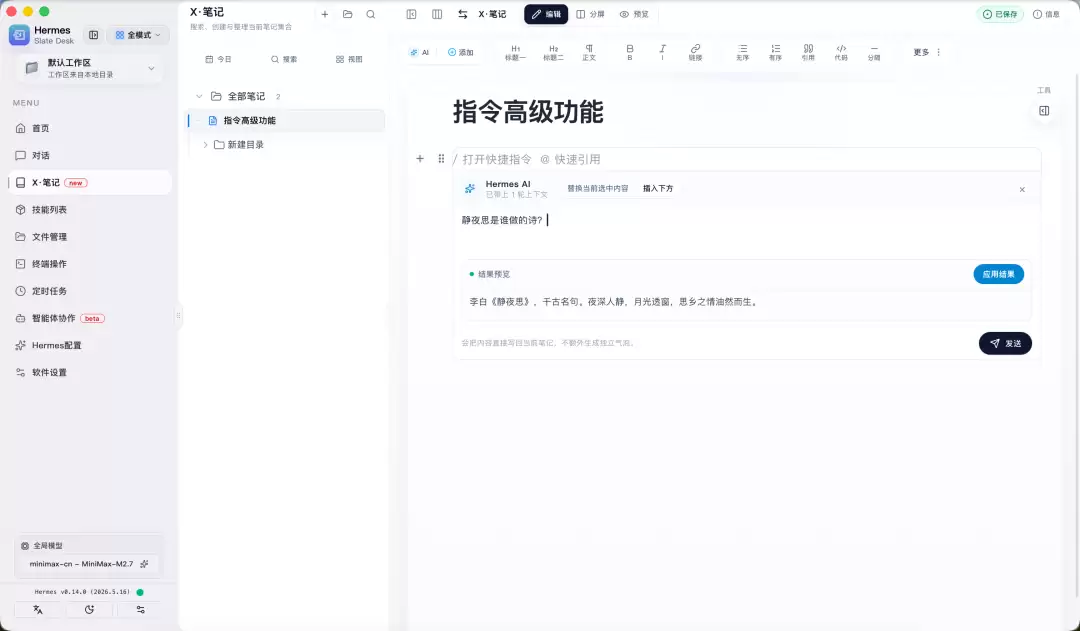Open 定时任务 in the sidebar

tap(90, 291)
